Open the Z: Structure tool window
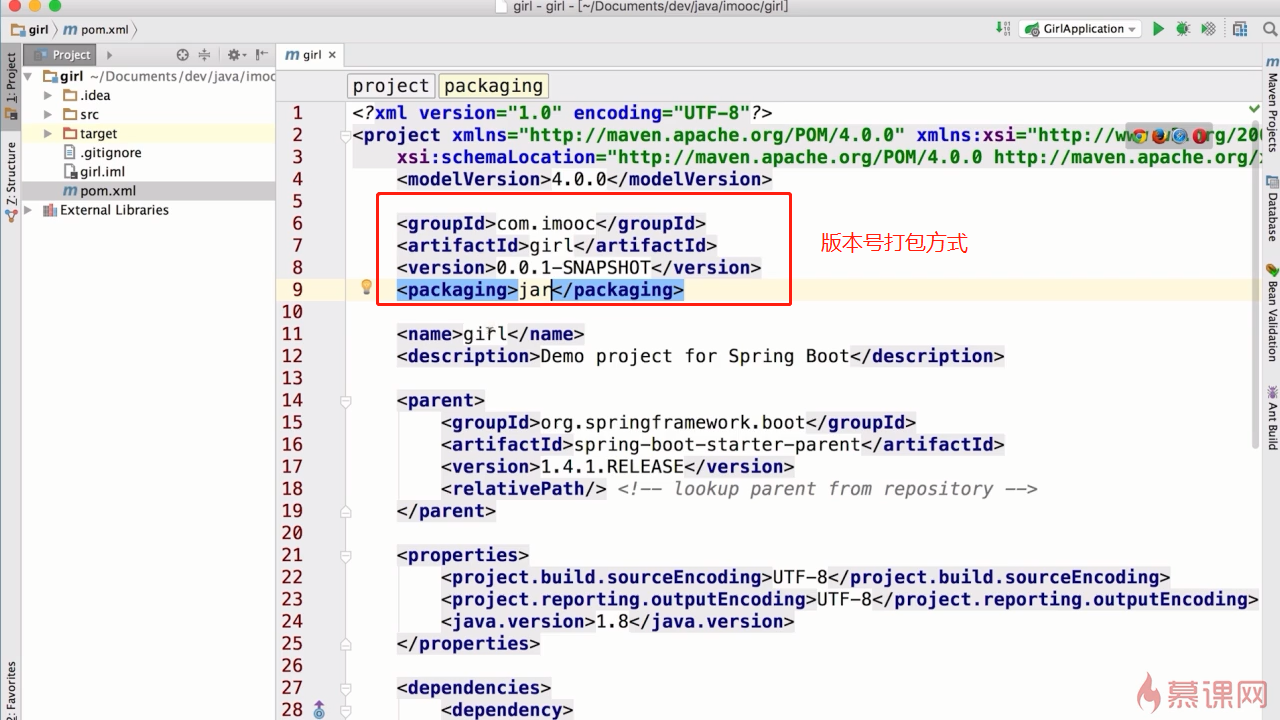This screenshot has width=1280, height=720. [x=11, y=182]
